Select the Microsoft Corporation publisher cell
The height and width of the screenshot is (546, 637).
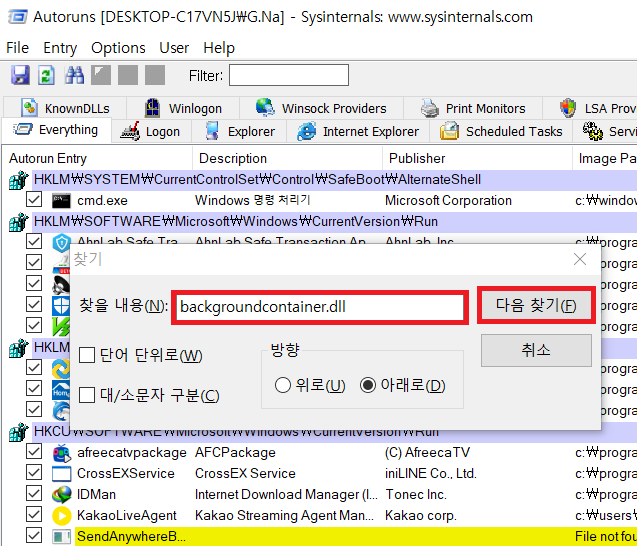coord(448,200)
